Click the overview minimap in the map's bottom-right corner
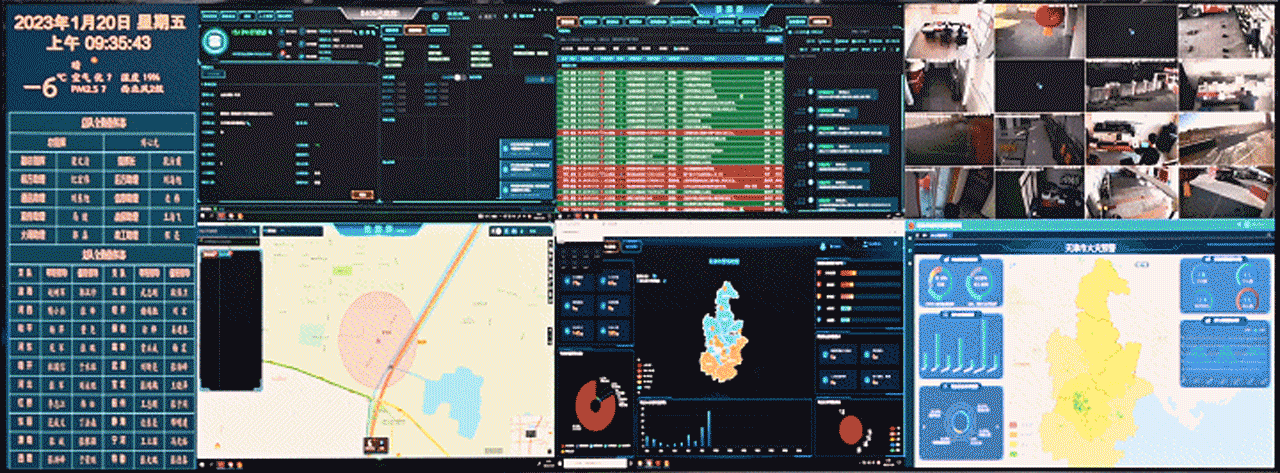Viewport: 1280px width, 473px height. pos(529,429)
